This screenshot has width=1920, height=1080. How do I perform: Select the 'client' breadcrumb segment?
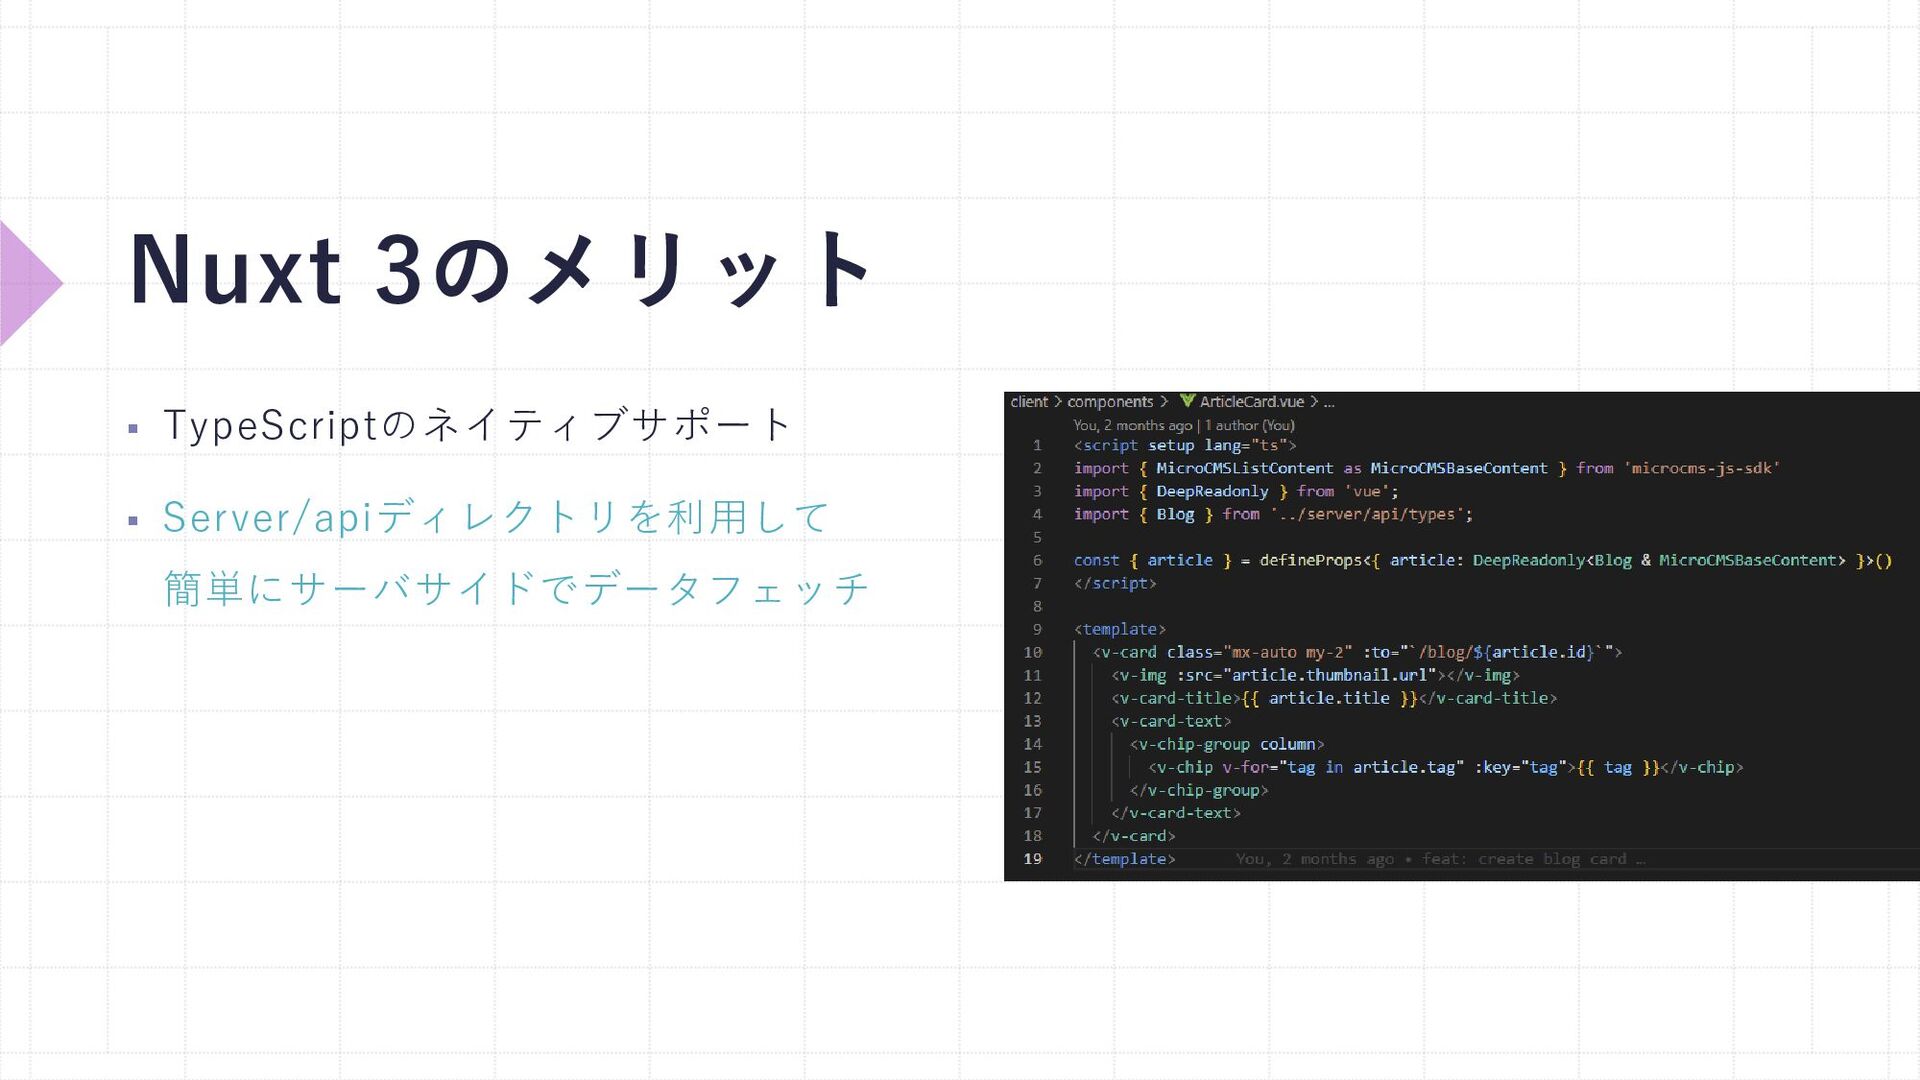pos(1029,401)
